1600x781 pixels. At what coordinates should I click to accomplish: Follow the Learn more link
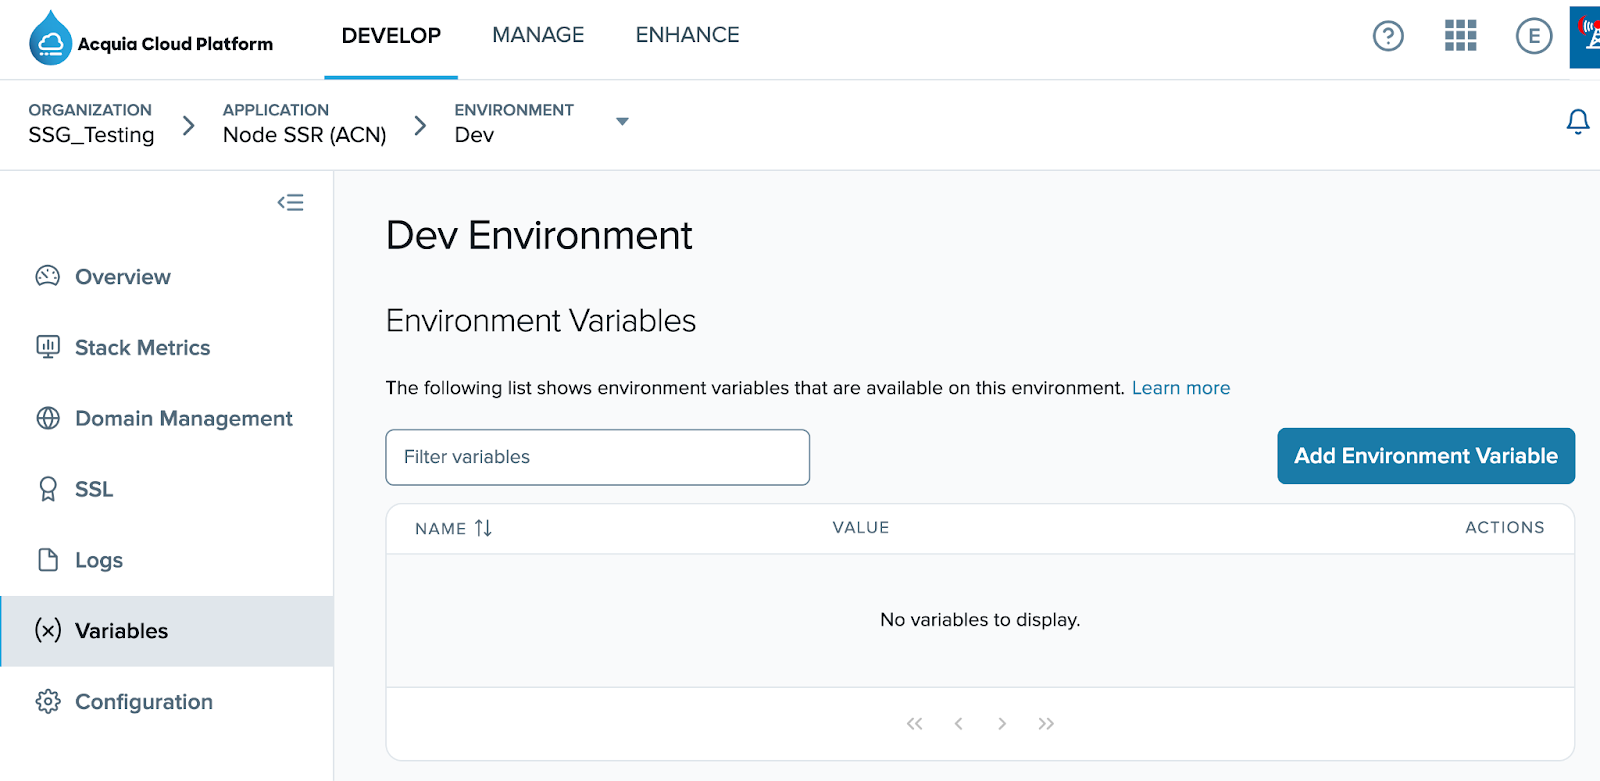tap(1181, 388)
